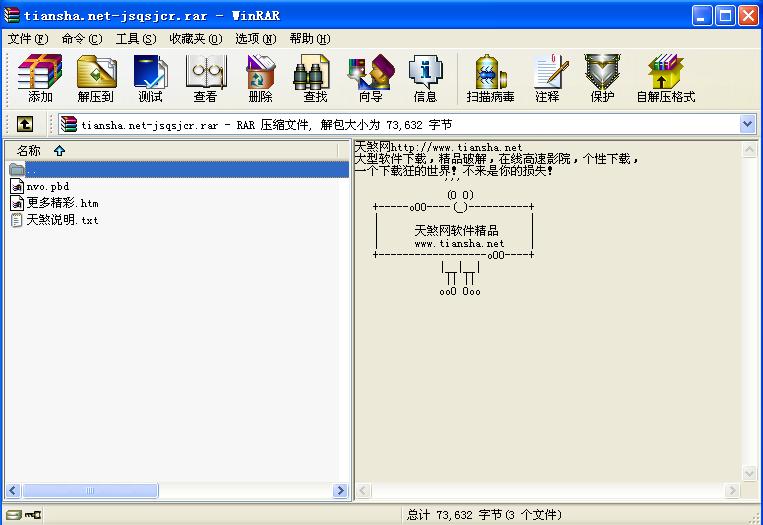763x525 pixels.
Task: Open the Comment (注释) tool
Action: coord(550,71)
